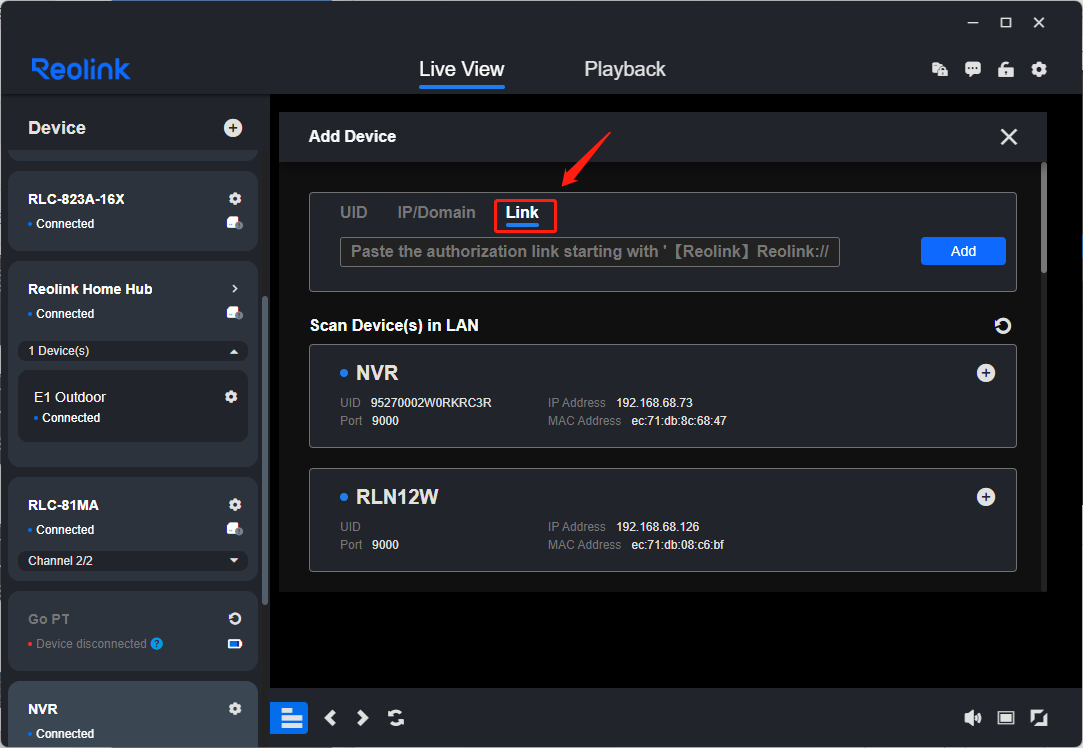Add the scanned NVR device with plus icon

pos(986,373)
